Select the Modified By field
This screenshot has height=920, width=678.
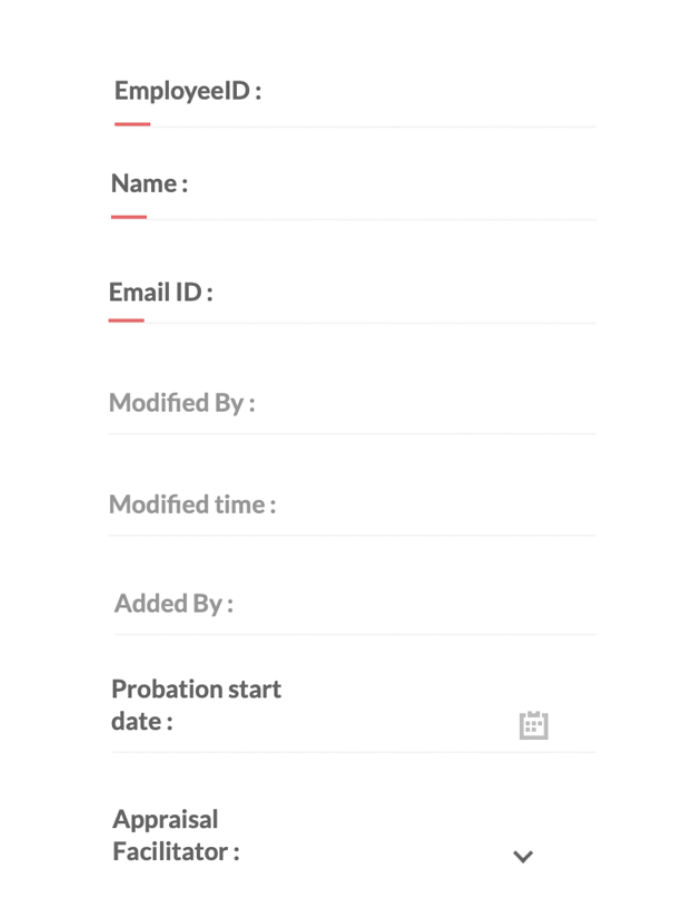coord(420,404)
